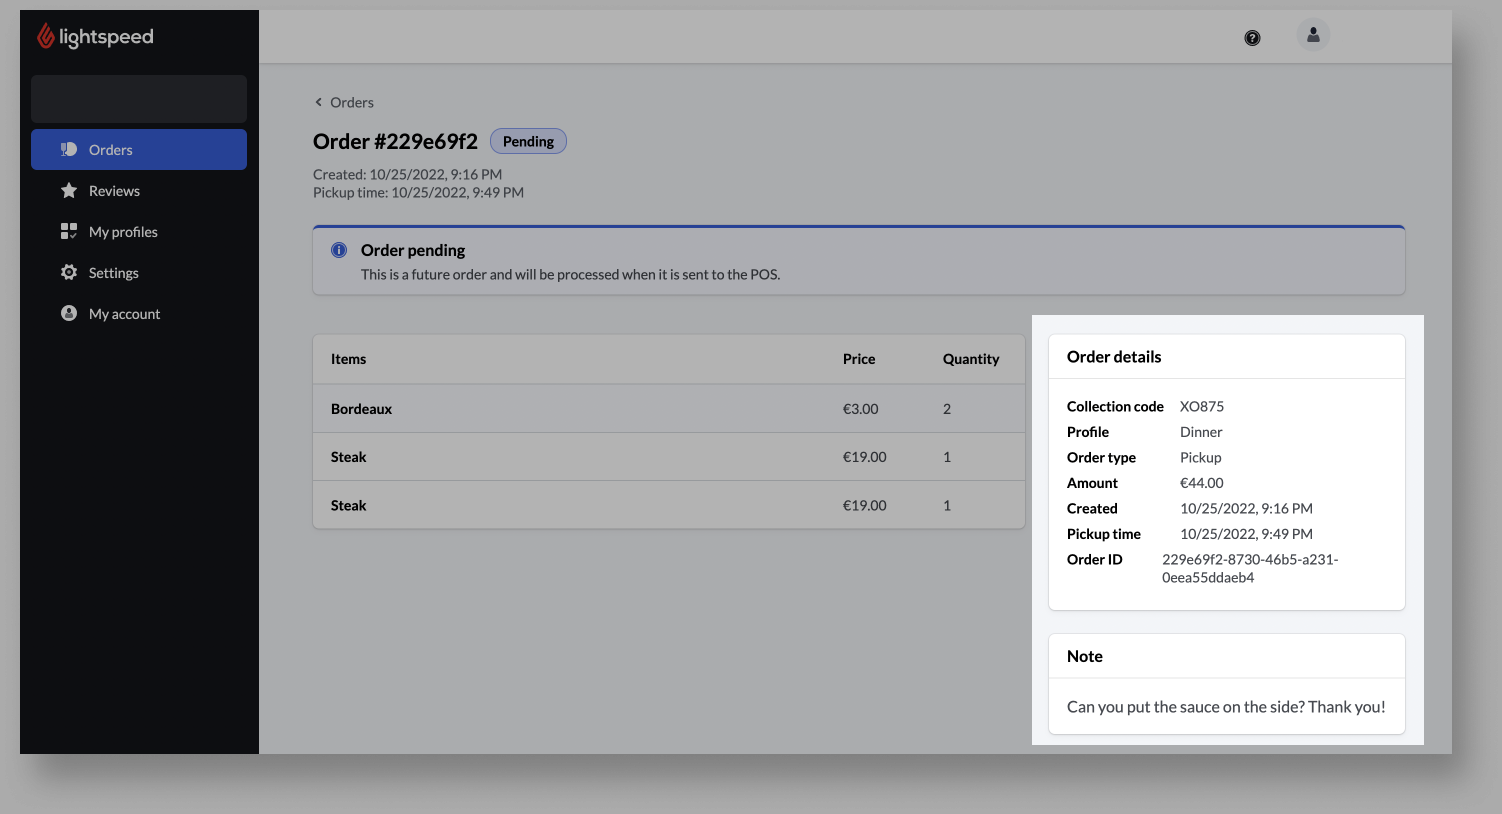1502x814 pixels.
Task: Select the customer note about sauce
Action: tap(1225, 706)
